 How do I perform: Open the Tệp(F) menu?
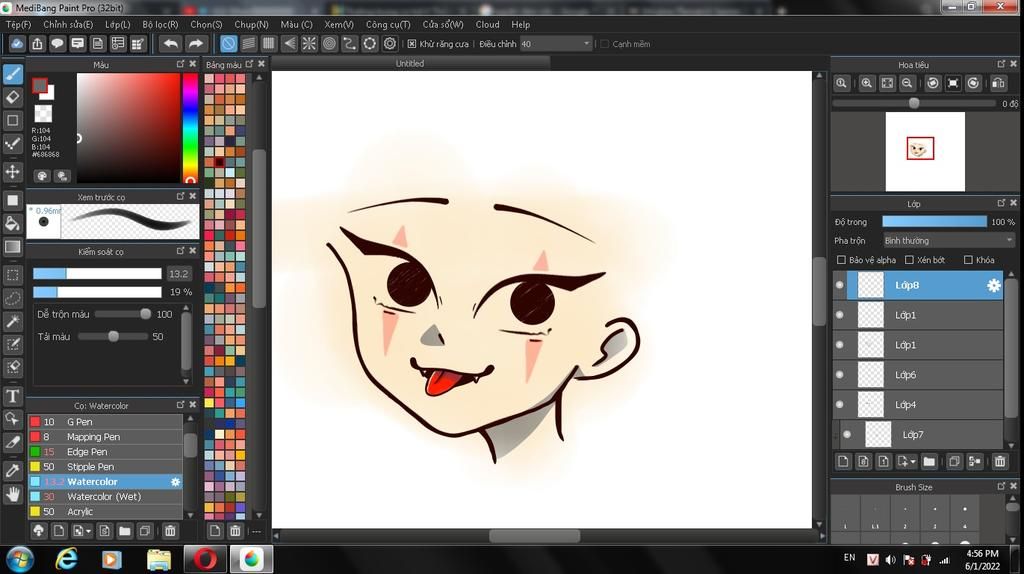click(x=18, y=24)
